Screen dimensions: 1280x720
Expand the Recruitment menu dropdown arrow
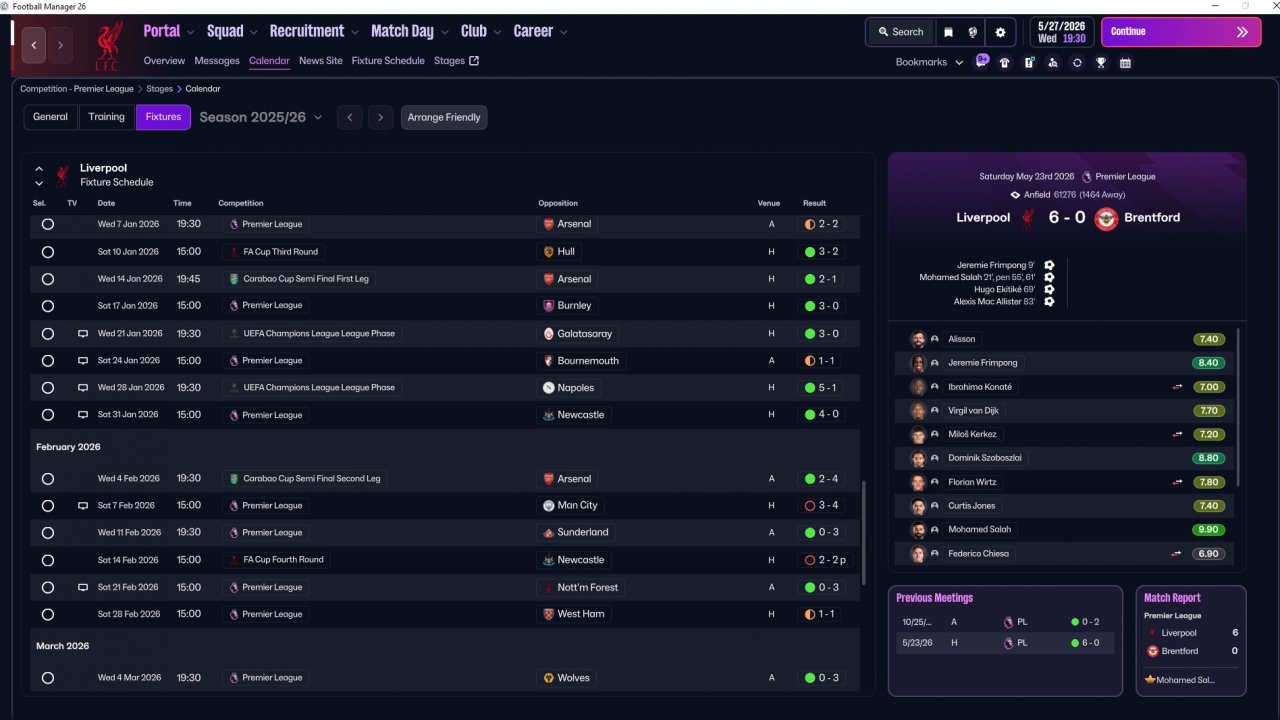355,32
